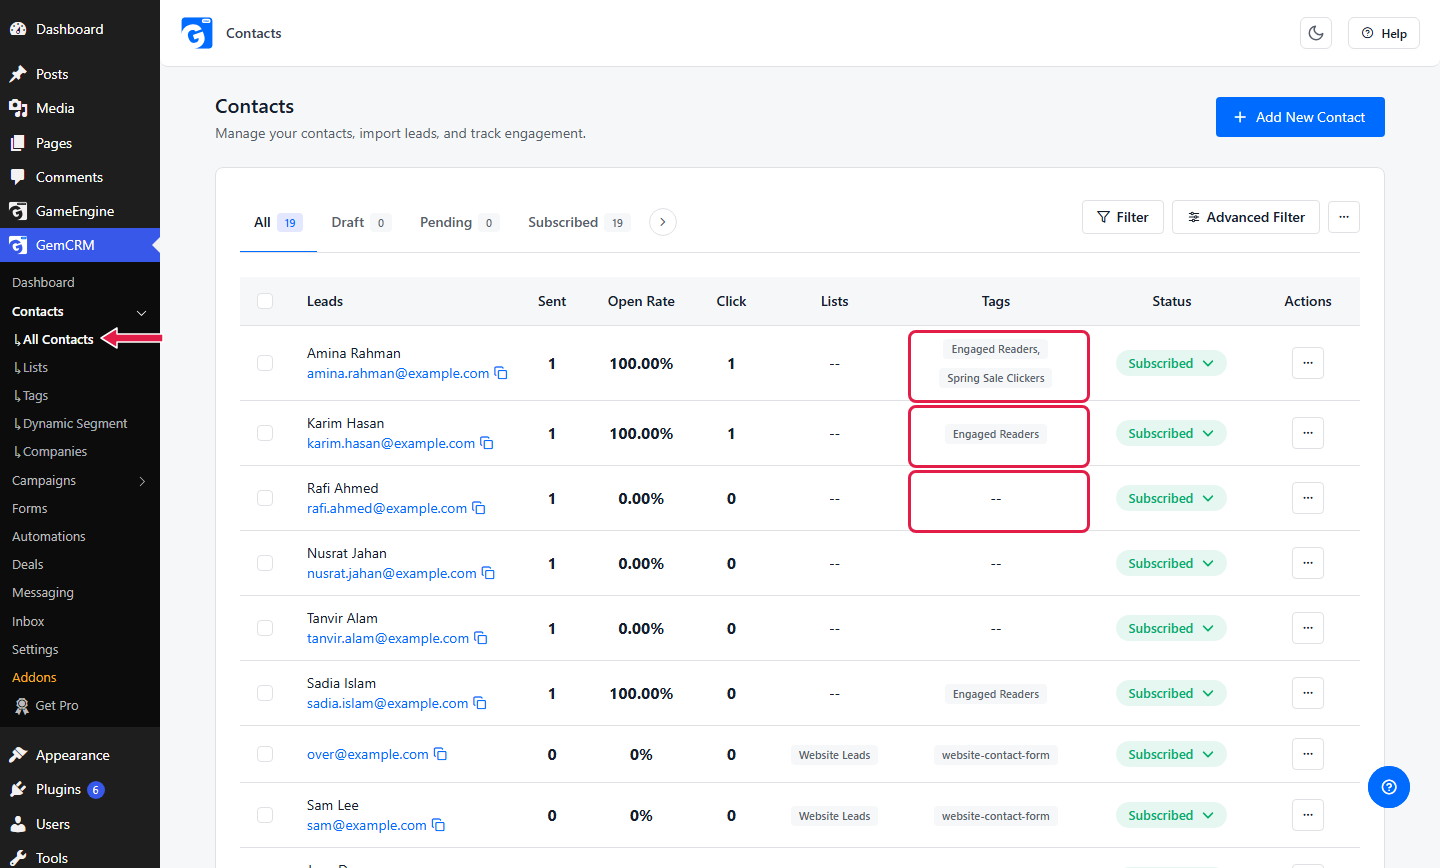
Task: Open actions menu for Amina Rahman
Action: coord(1308,363)
